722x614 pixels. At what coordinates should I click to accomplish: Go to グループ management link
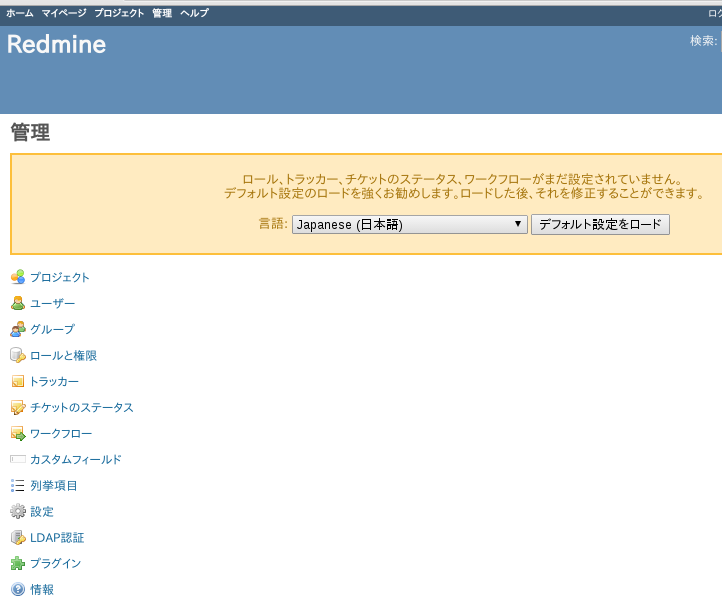(x=52, y=329)
